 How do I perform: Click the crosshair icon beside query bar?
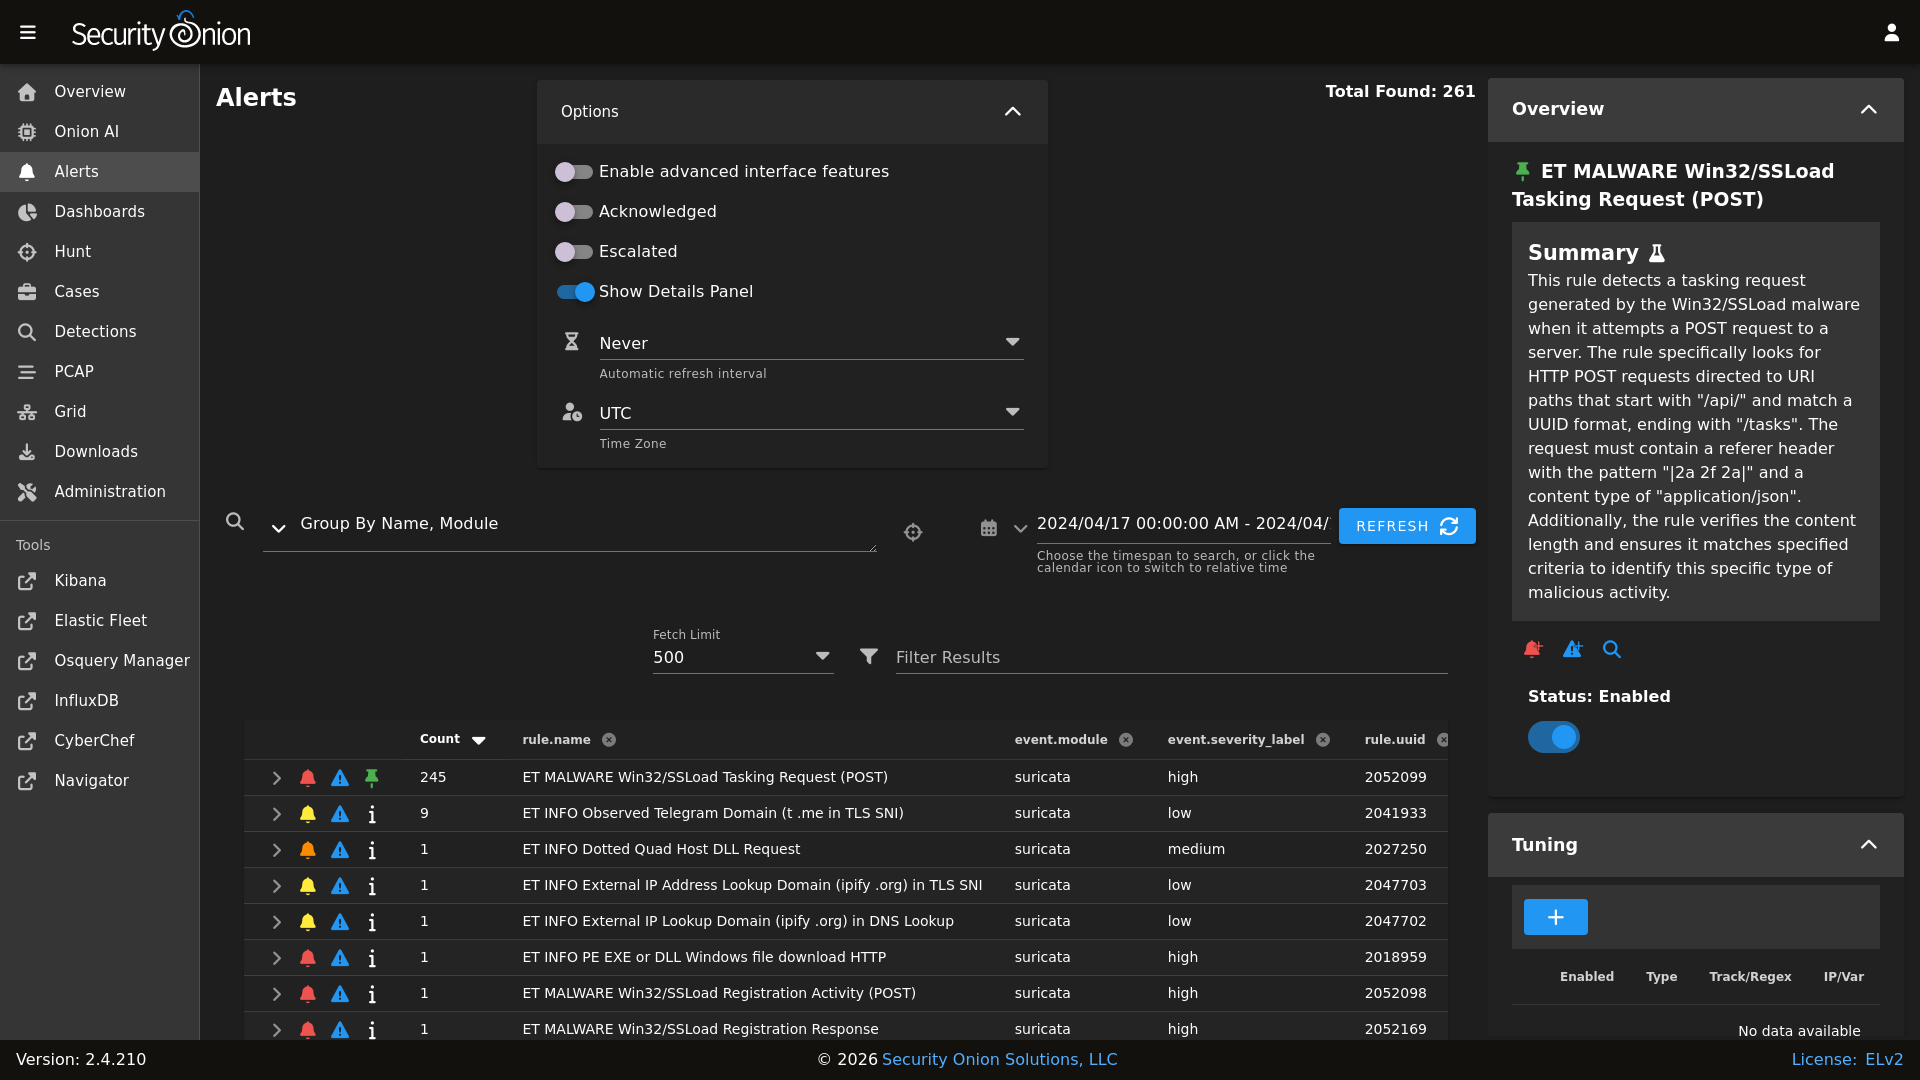coord(913,532)
